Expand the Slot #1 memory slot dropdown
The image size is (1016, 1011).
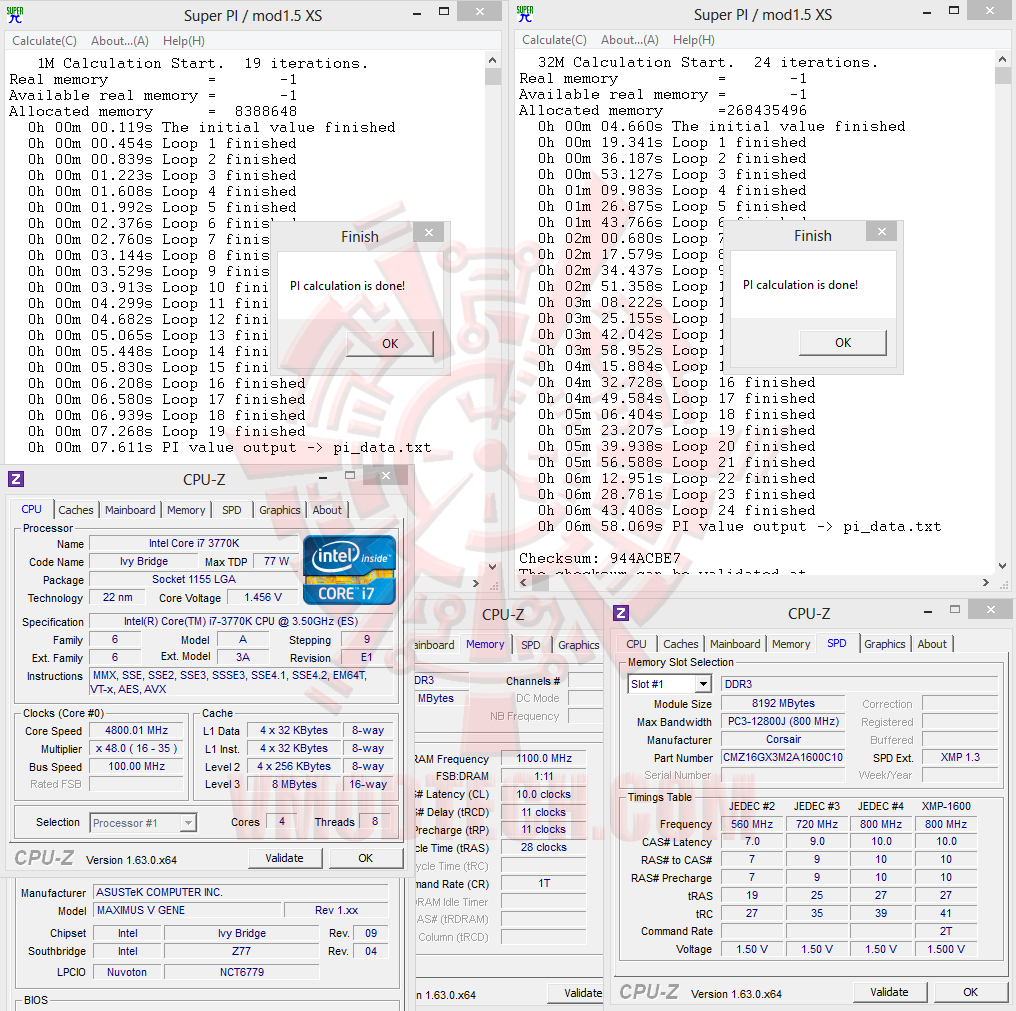[x=703, y=684]
